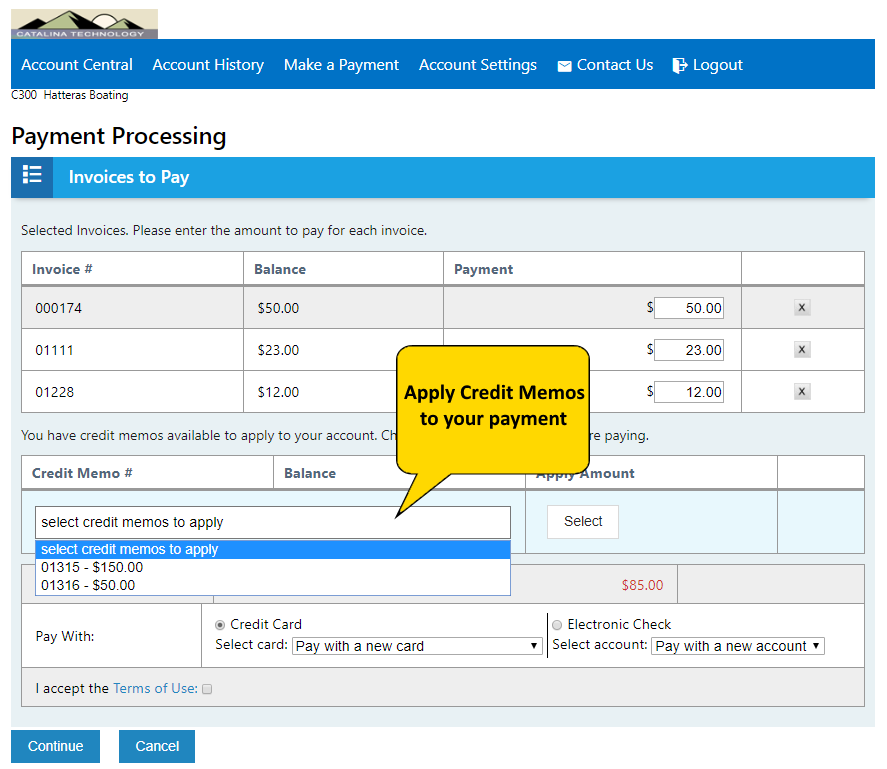The width and height of the screenshot is (887, 769).
Task: Click the red $85.00 total amount
Action: [642, 585]
